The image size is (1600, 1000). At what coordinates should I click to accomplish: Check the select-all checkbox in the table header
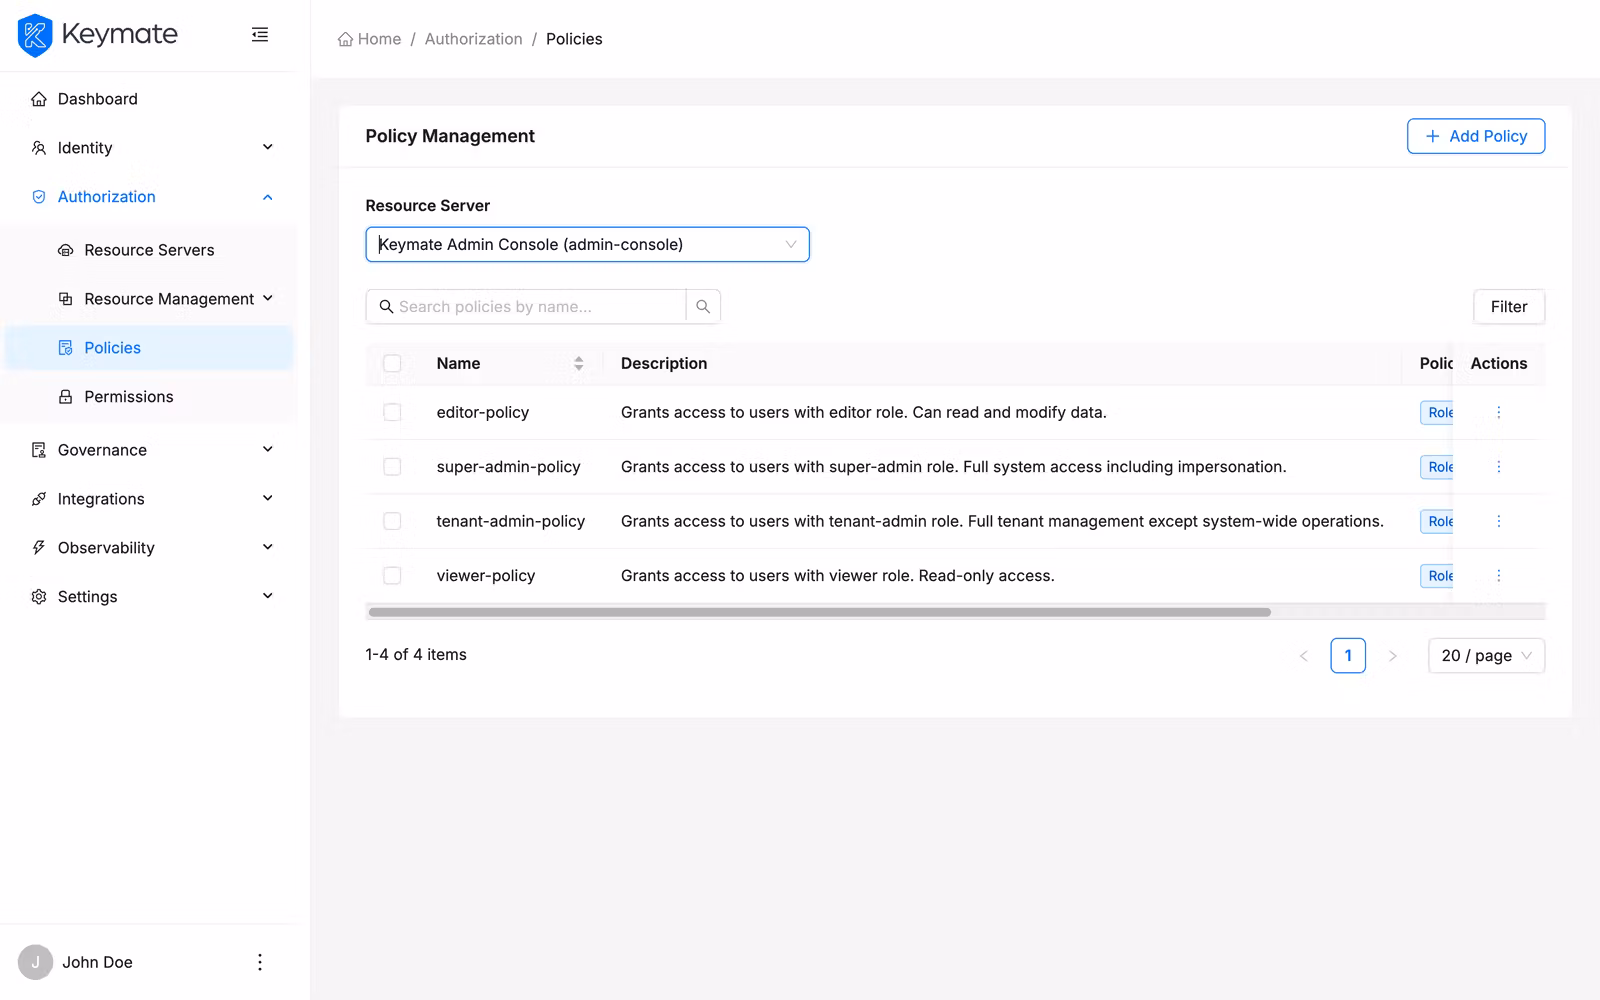pyautogui.click(x=392, y=363)
